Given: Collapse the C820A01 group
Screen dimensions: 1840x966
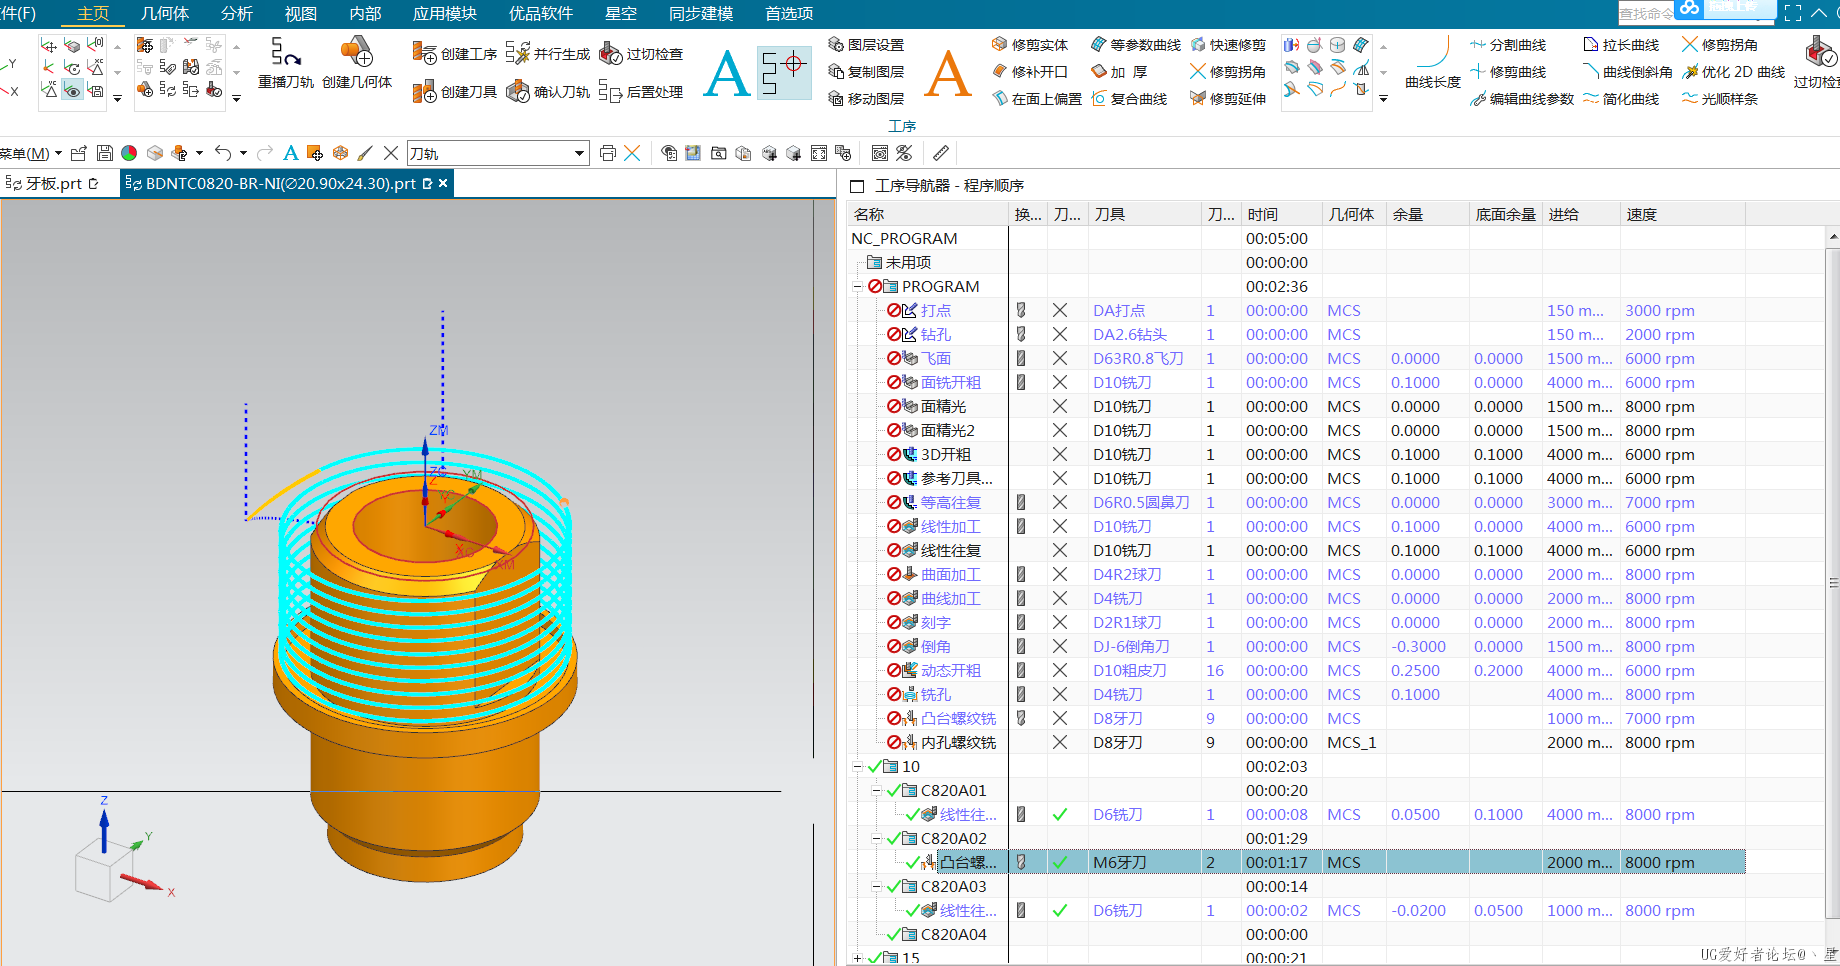Looking at the screenshot, I should (876, 791).
